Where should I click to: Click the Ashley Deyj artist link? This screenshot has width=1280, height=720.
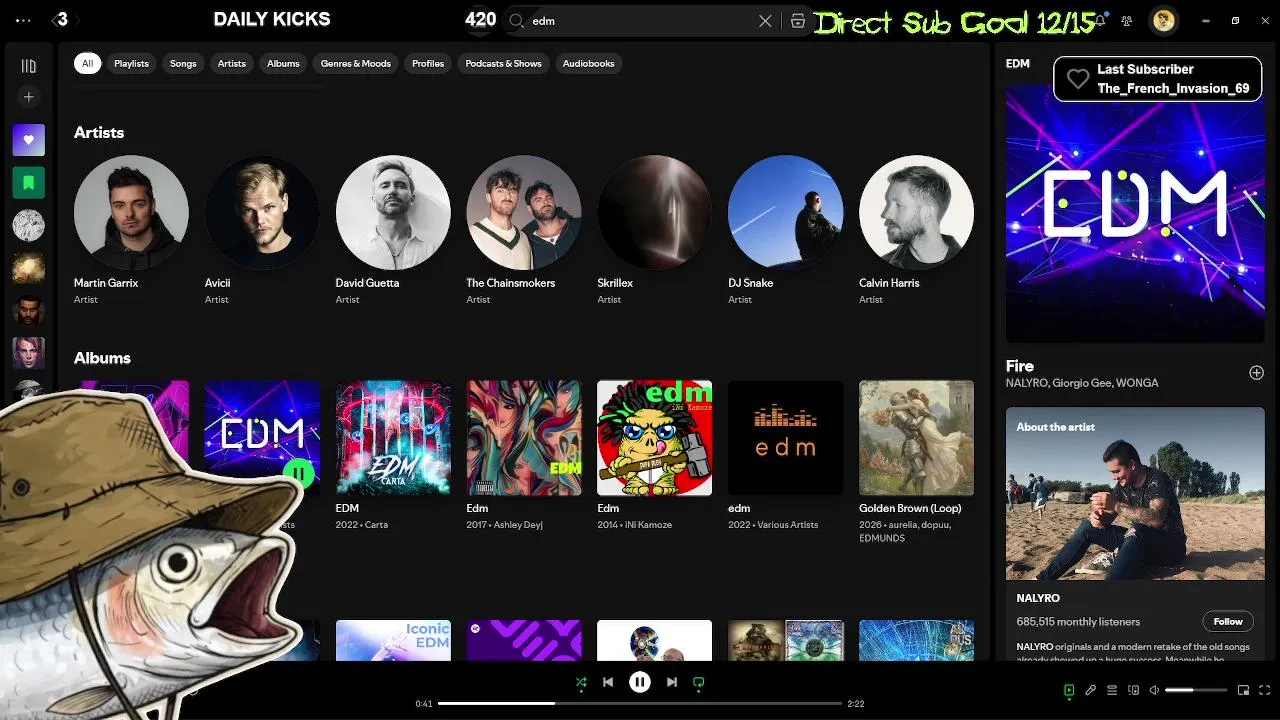[x=519, y=525]
